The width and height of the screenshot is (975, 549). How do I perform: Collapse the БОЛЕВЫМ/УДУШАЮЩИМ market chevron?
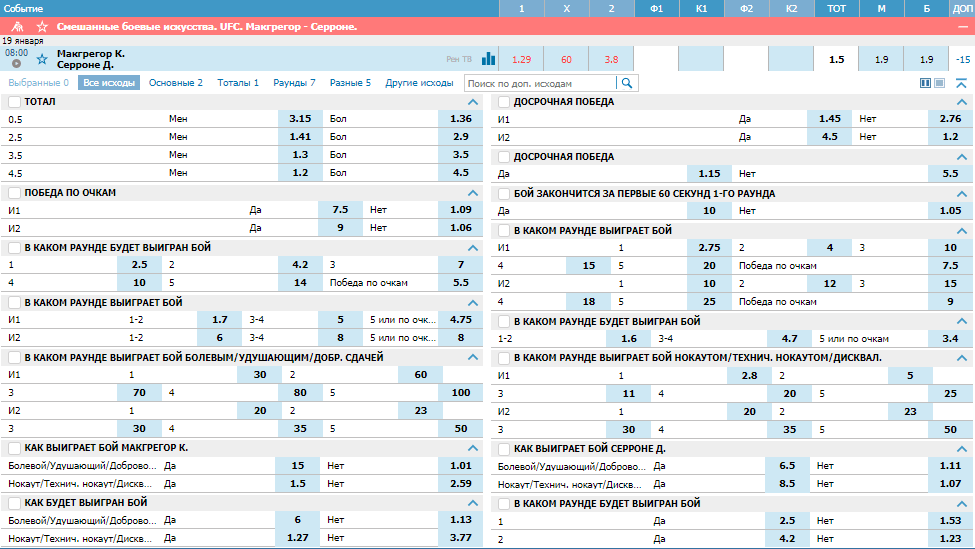[473, 358]
